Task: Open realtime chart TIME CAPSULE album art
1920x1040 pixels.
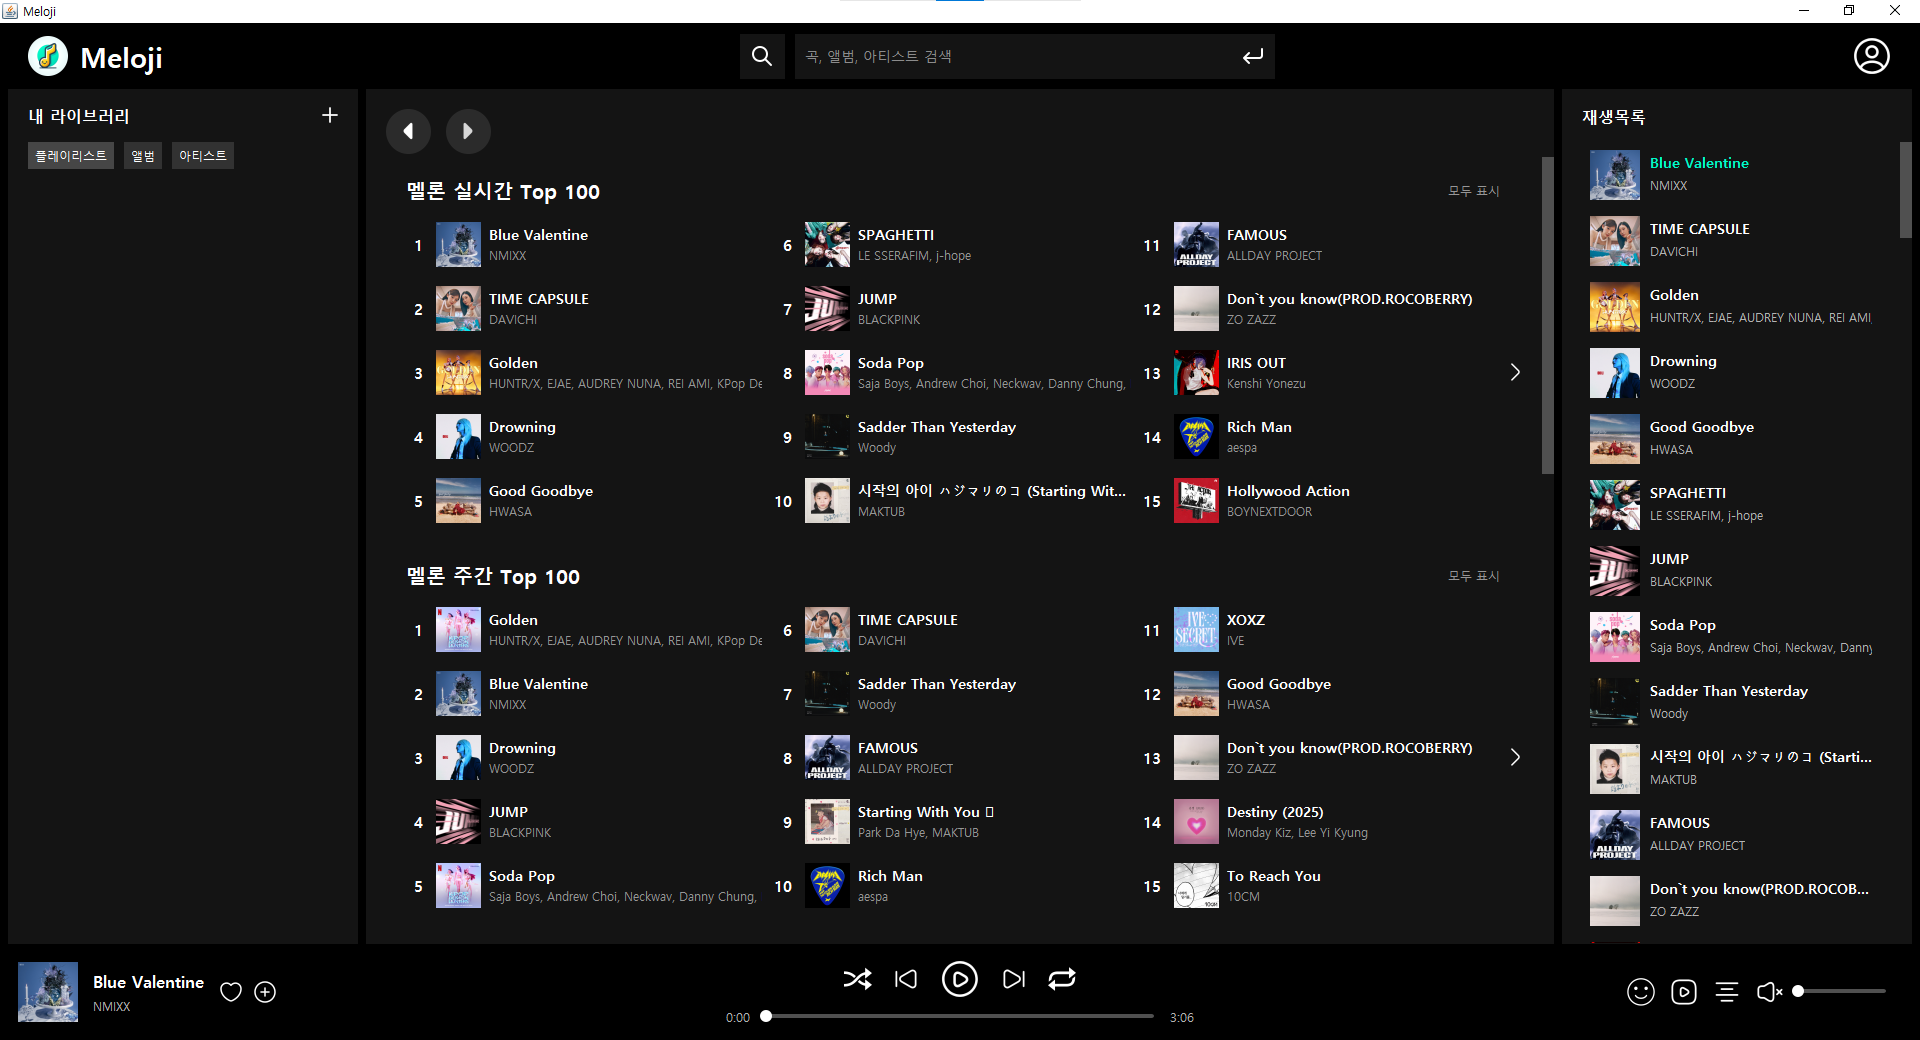Action: (458, 309)
